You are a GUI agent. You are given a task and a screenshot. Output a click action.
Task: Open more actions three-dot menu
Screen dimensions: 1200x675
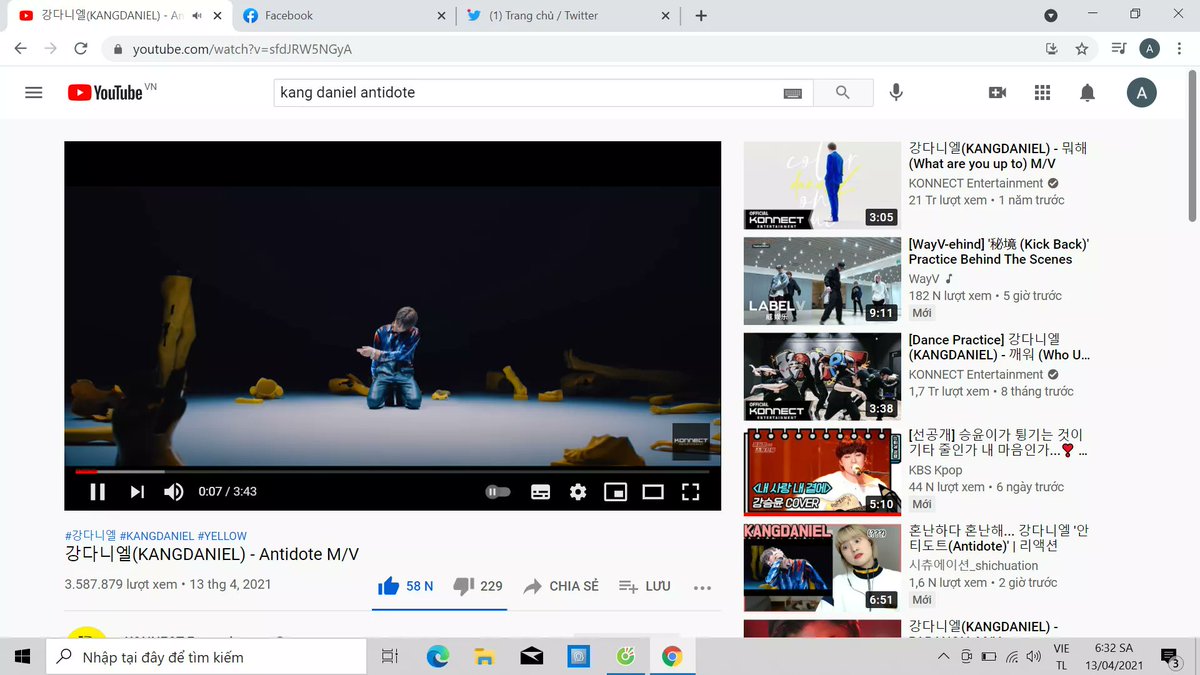click(x=702, y=587)
